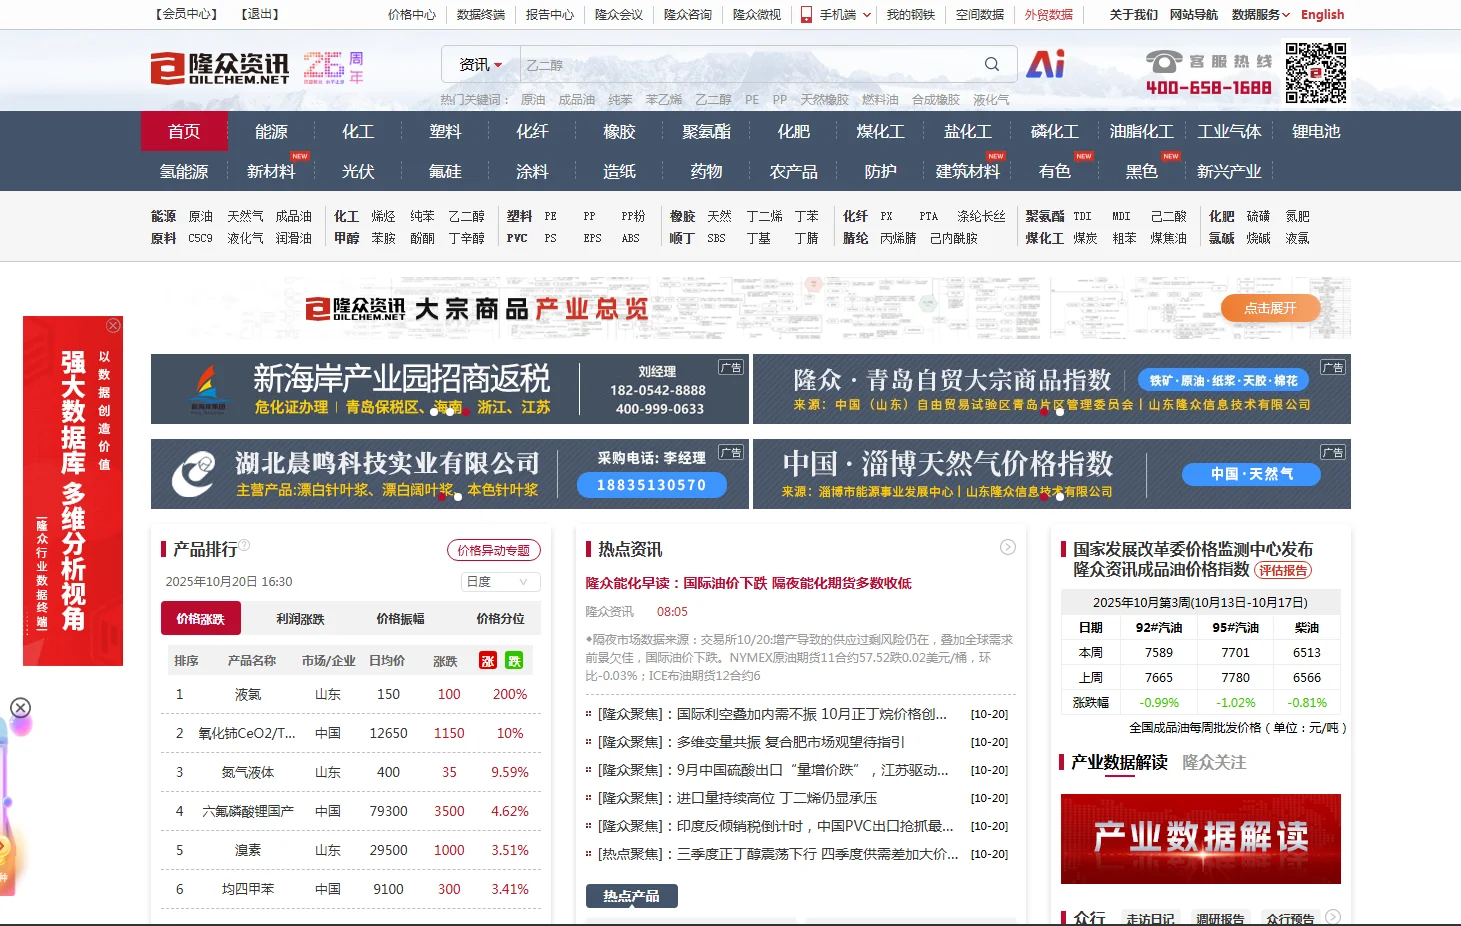Open the 价格中心 top link
Image resolution: width=1461 pixels, height=926 pixels.
[412, 14]
